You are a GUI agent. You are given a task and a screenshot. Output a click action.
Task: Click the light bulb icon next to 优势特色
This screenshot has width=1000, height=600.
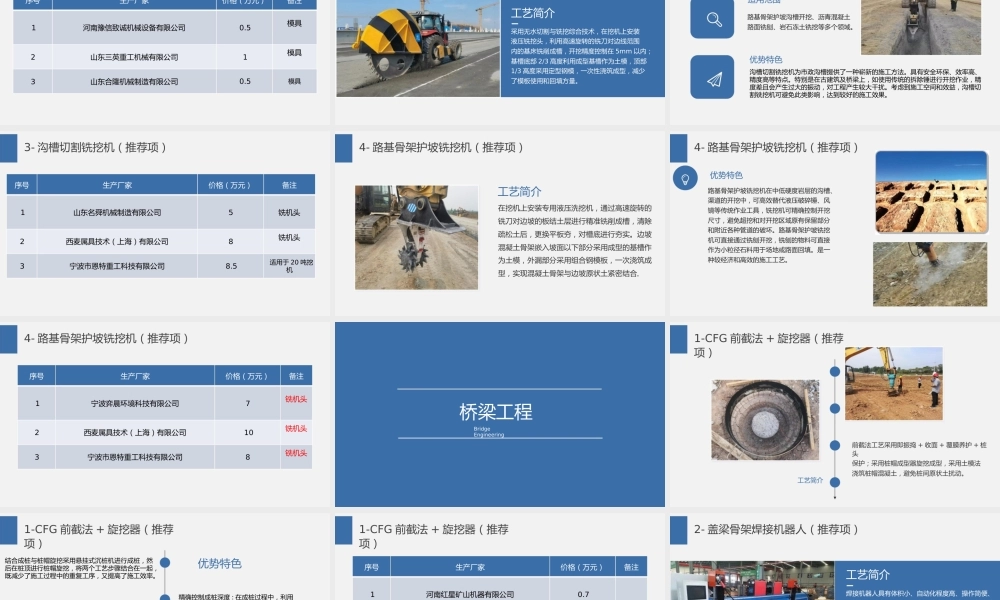685,178
